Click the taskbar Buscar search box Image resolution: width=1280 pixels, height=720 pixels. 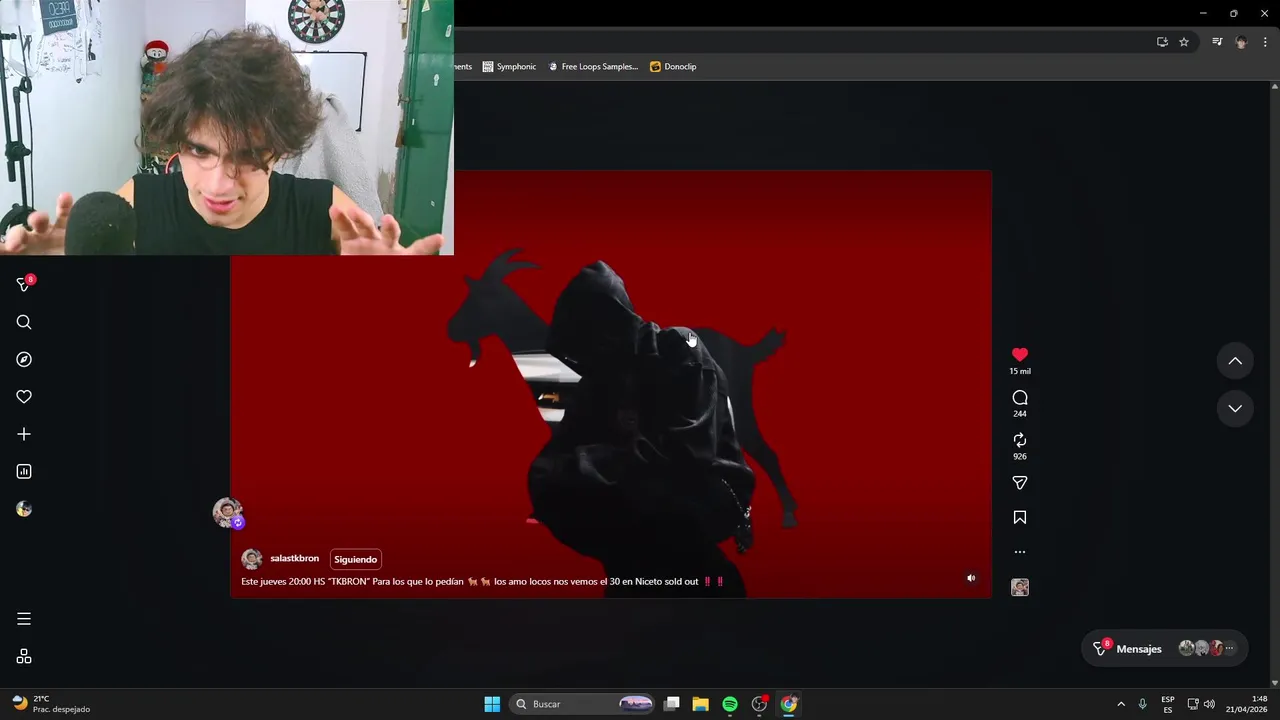[x=582, y=704]
